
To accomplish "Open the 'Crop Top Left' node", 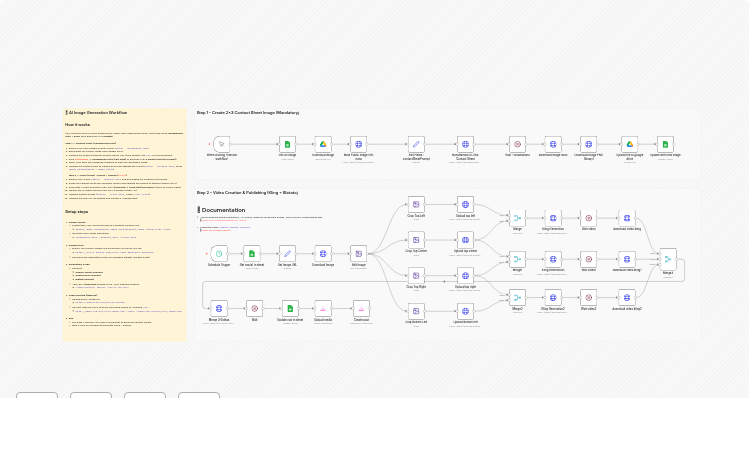I will (x=416, y=204).
